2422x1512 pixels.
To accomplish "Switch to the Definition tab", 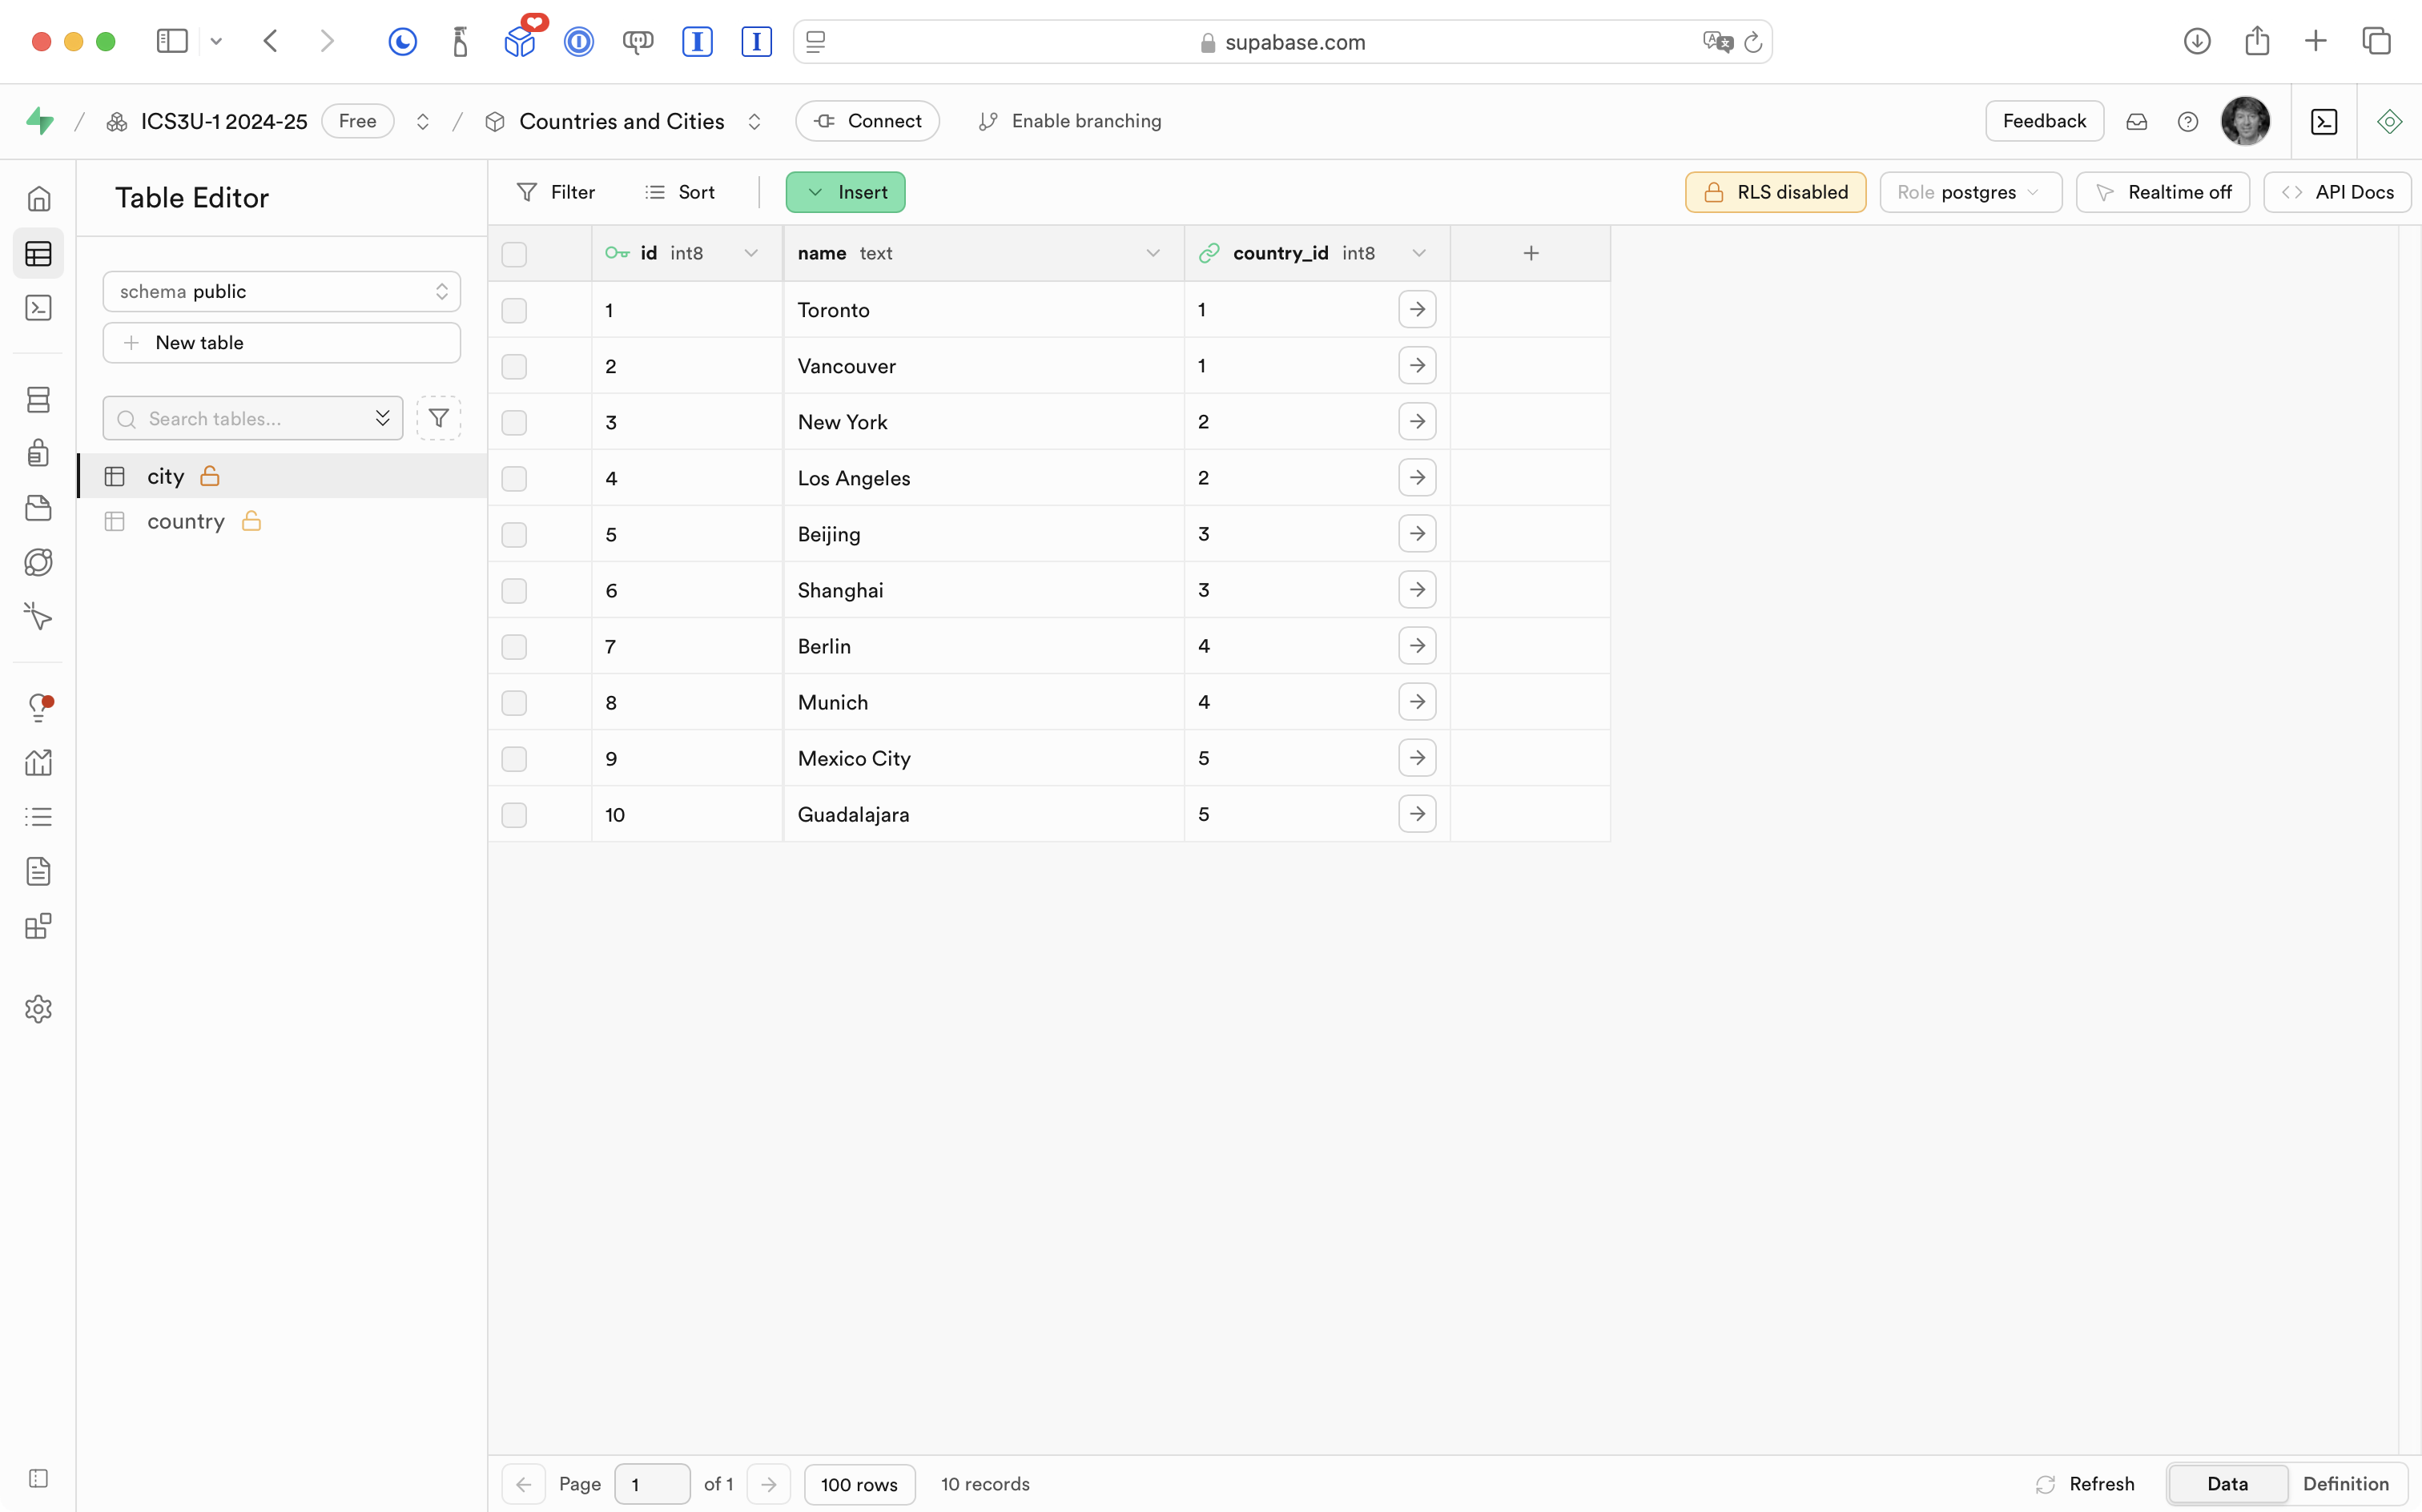I will (x=2345, y=1484).
